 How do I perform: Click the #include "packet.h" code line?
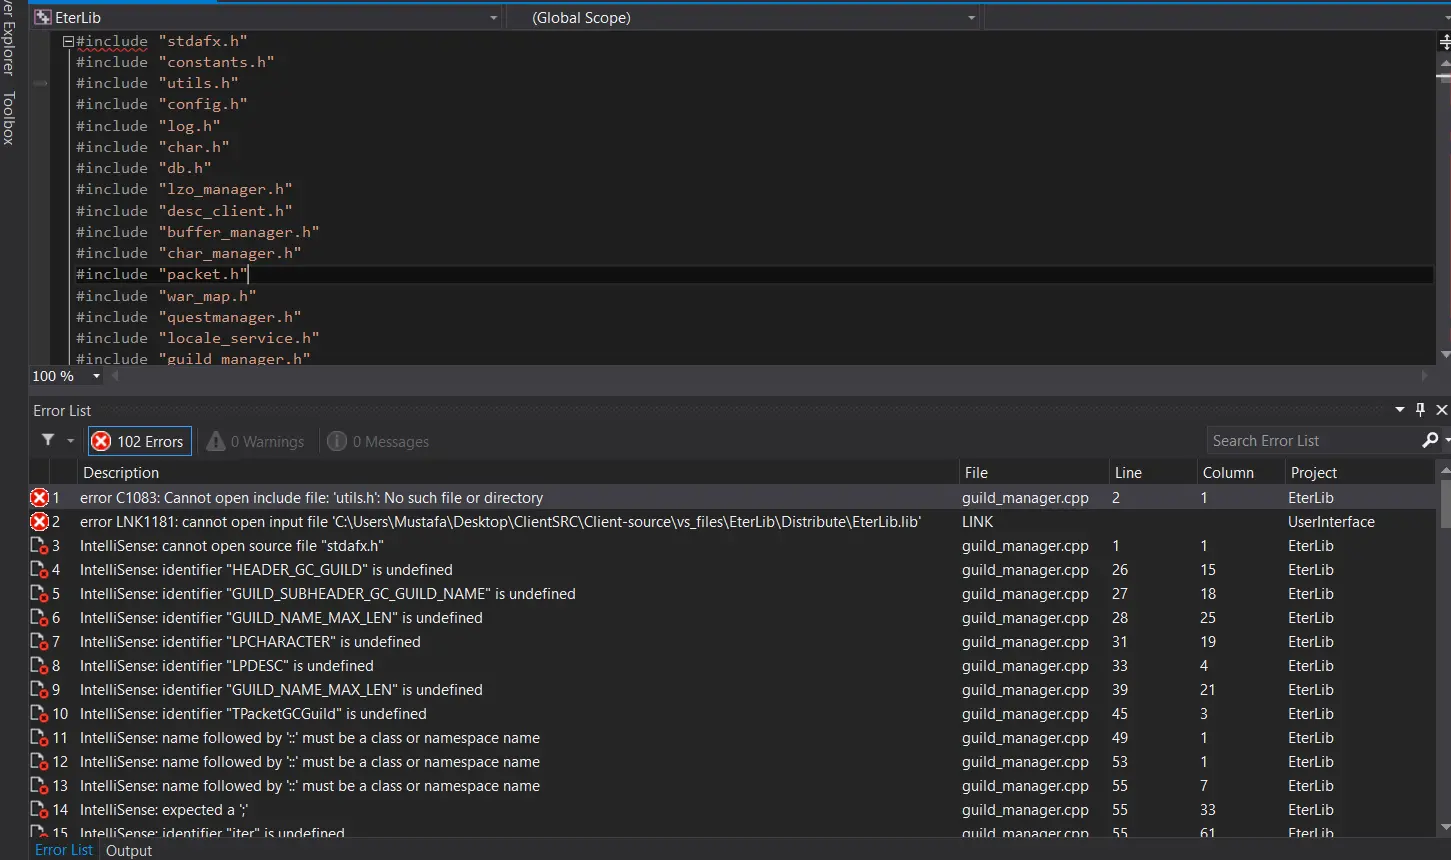point(162,274)
